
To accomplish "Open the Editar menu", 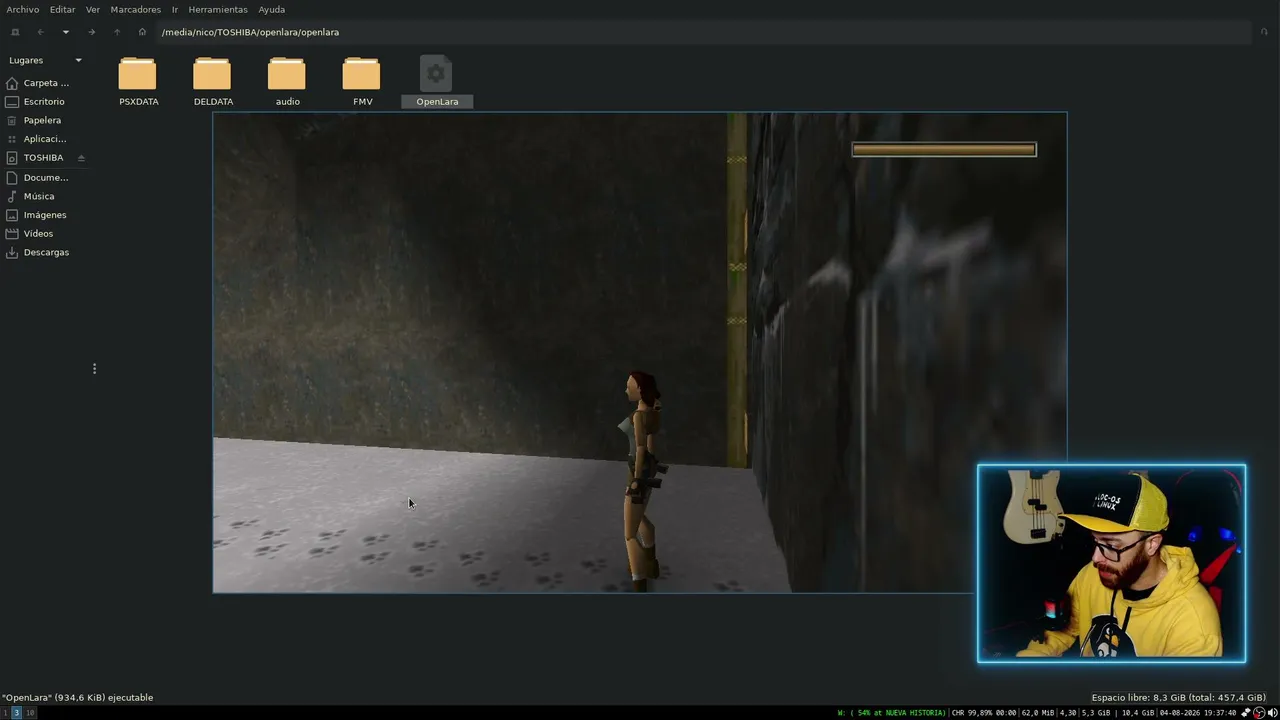I will [x=62, y=9].
